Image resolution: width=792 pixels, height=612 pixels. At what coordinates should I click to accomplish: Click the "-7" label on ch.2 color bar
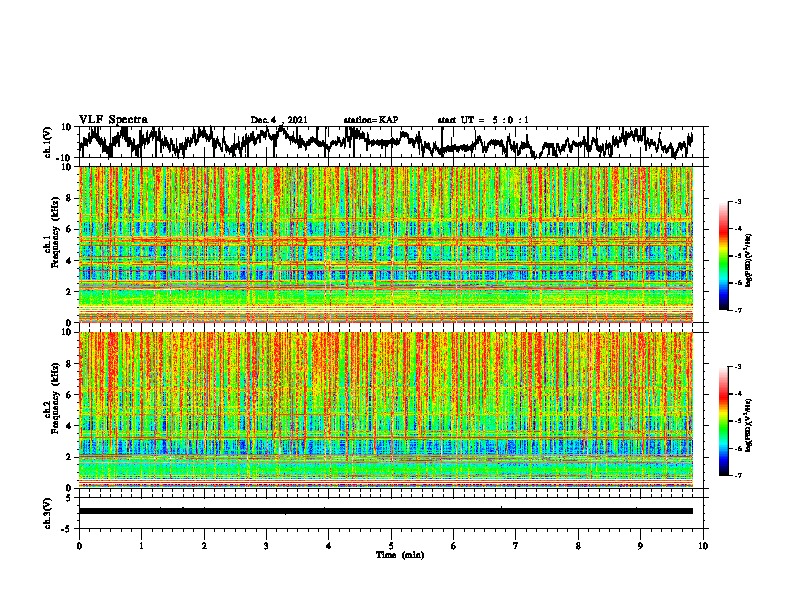pos(738,475)
